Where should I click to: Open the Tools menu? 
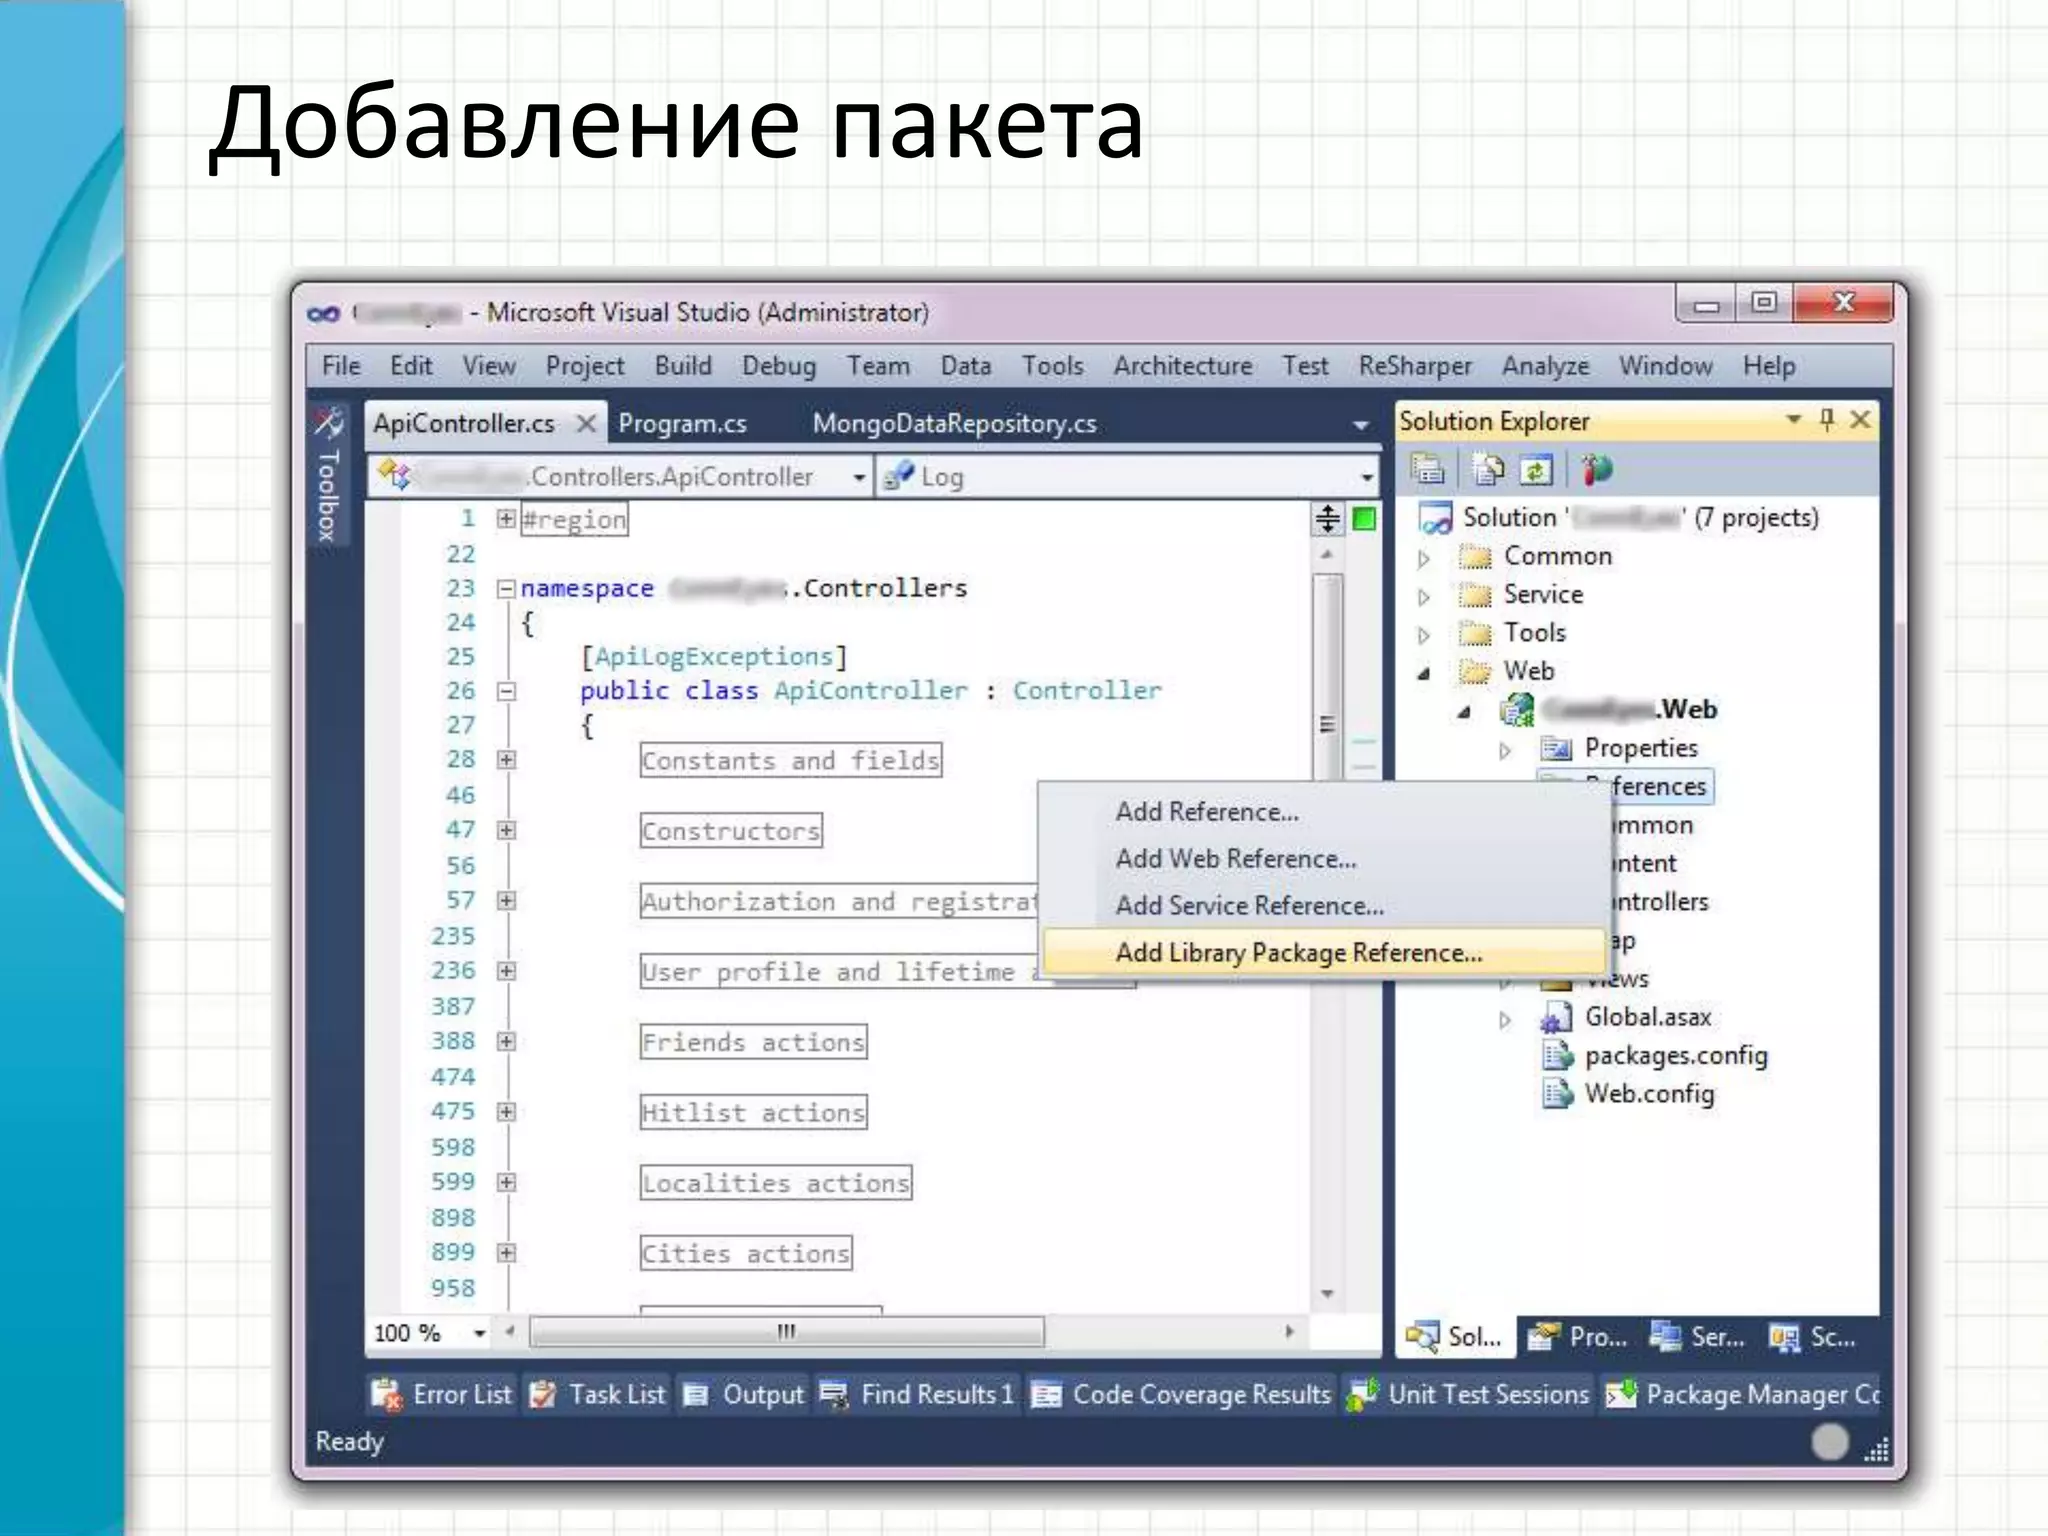1052,366
